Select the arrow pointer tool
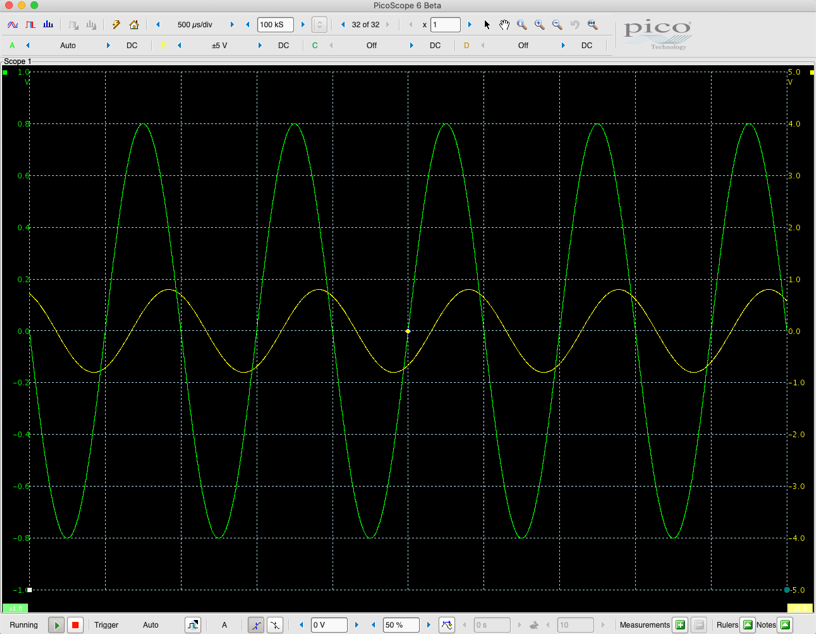Image resolution: width=816 pixels, height=634 pixels. [x=487, y=24]
